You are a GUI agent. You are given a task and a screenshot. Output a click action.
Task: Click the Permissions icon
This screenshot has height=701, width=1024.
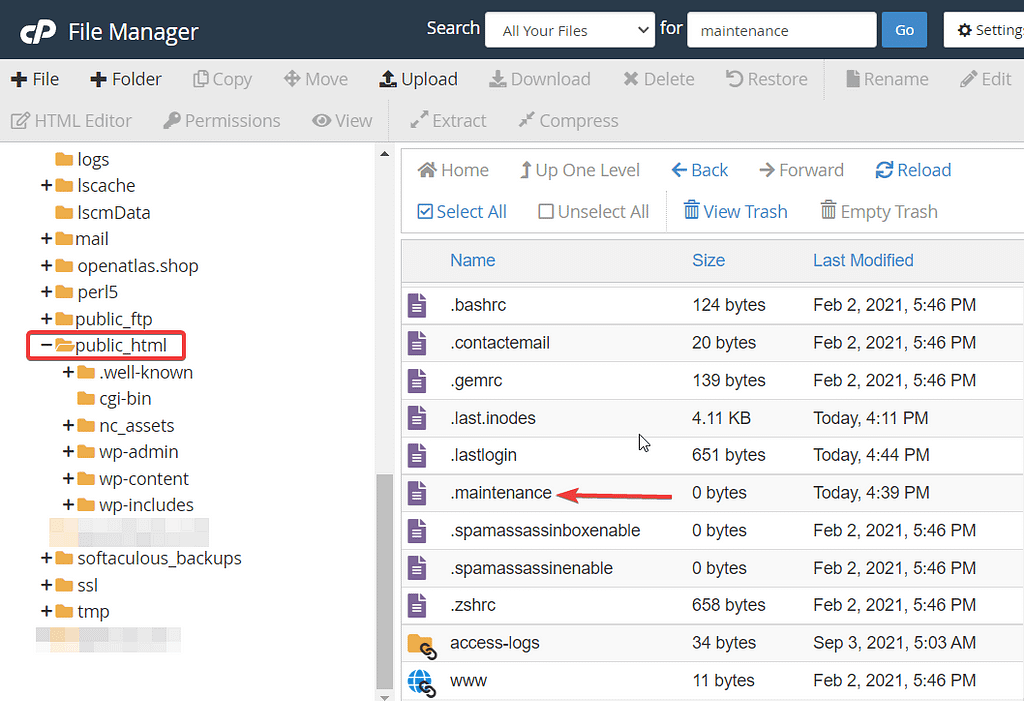[221, 120]
